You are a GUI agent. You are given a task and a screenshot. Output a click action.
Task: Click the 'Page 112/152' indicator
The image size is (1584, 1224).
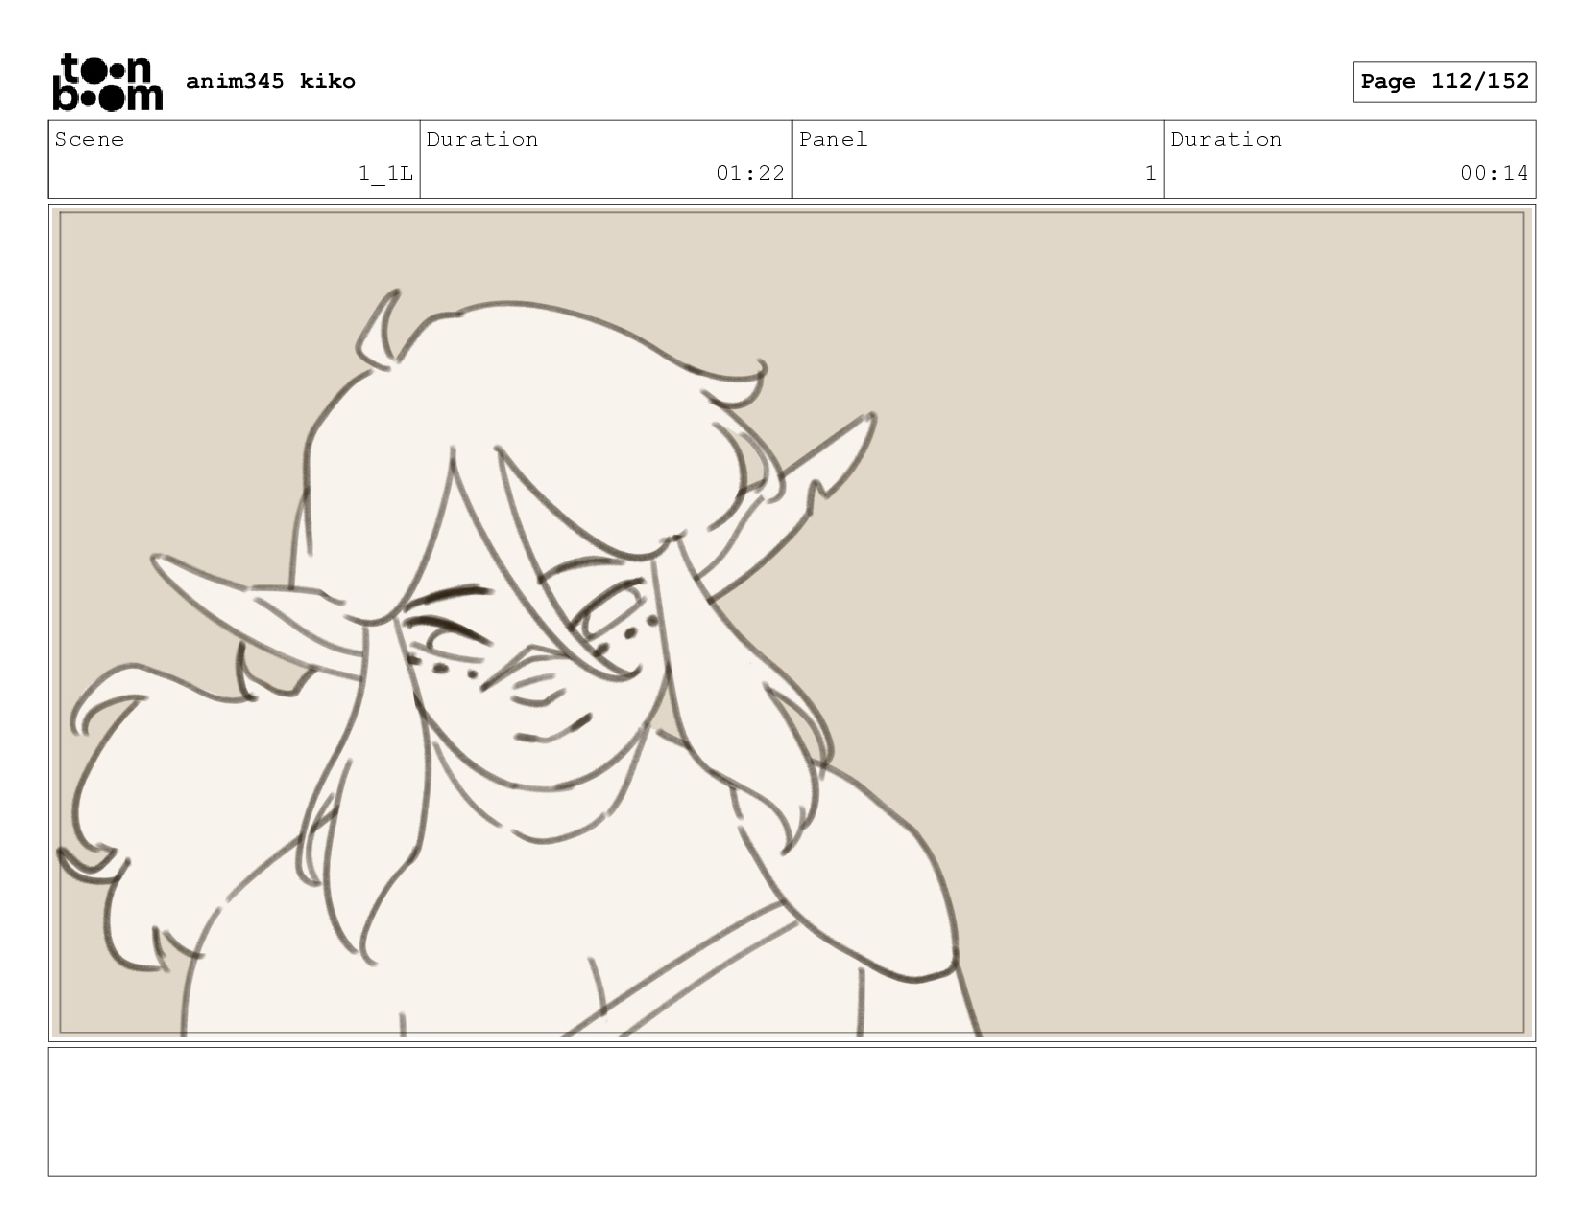(1444, 81)
